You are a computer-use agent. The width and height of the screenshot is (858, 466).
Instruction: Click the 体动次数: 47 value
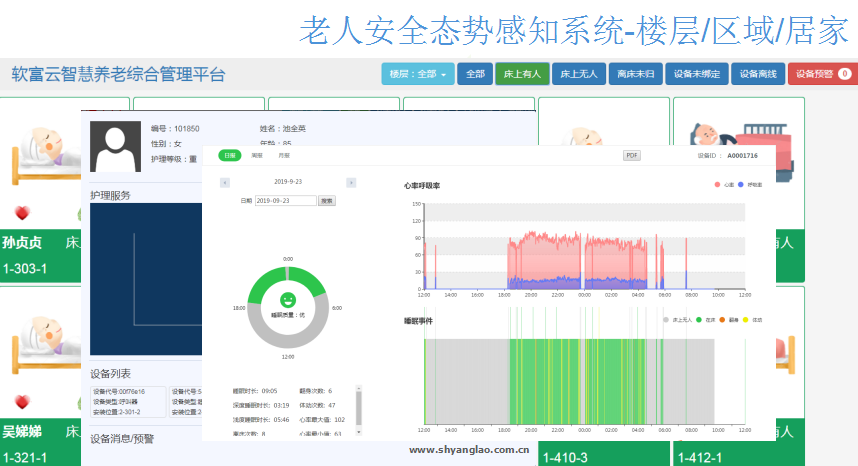[x=317, y=405]
